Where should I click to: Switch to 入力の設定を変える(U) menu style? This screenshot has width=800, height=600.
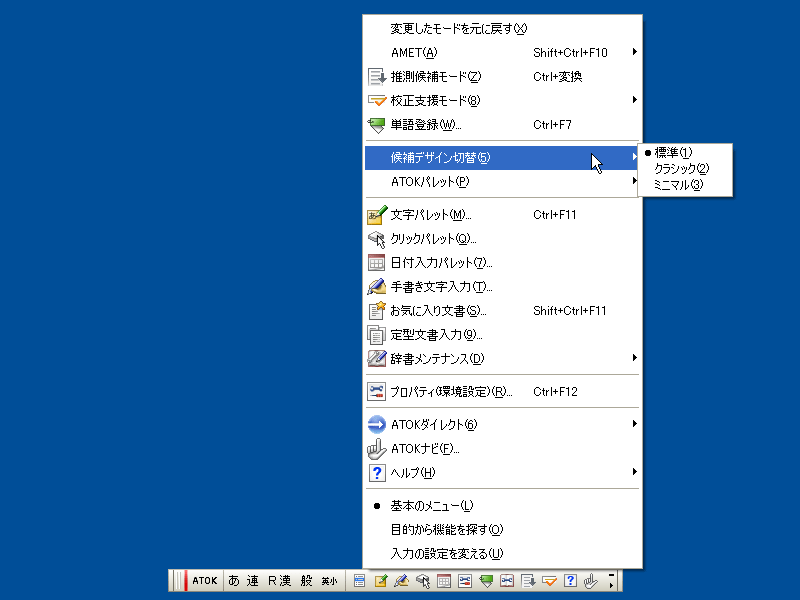click(502, 554)
